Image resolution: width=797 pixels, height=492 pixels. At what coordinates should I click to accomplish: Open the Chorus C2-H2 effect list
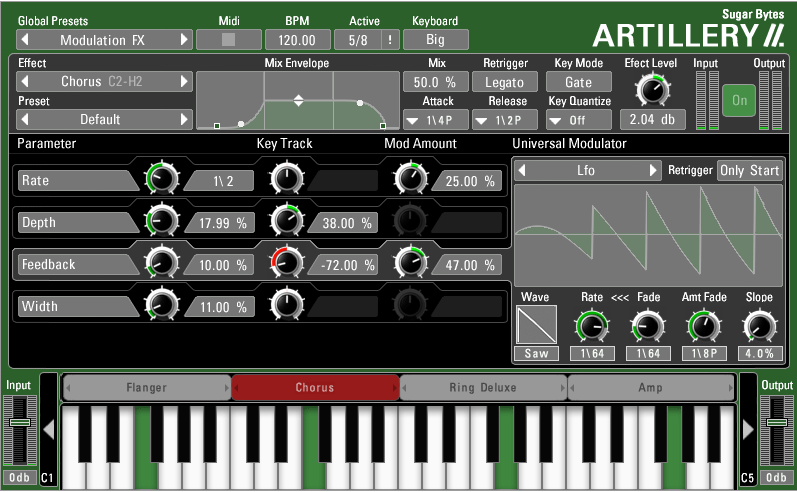coord(102,81)
